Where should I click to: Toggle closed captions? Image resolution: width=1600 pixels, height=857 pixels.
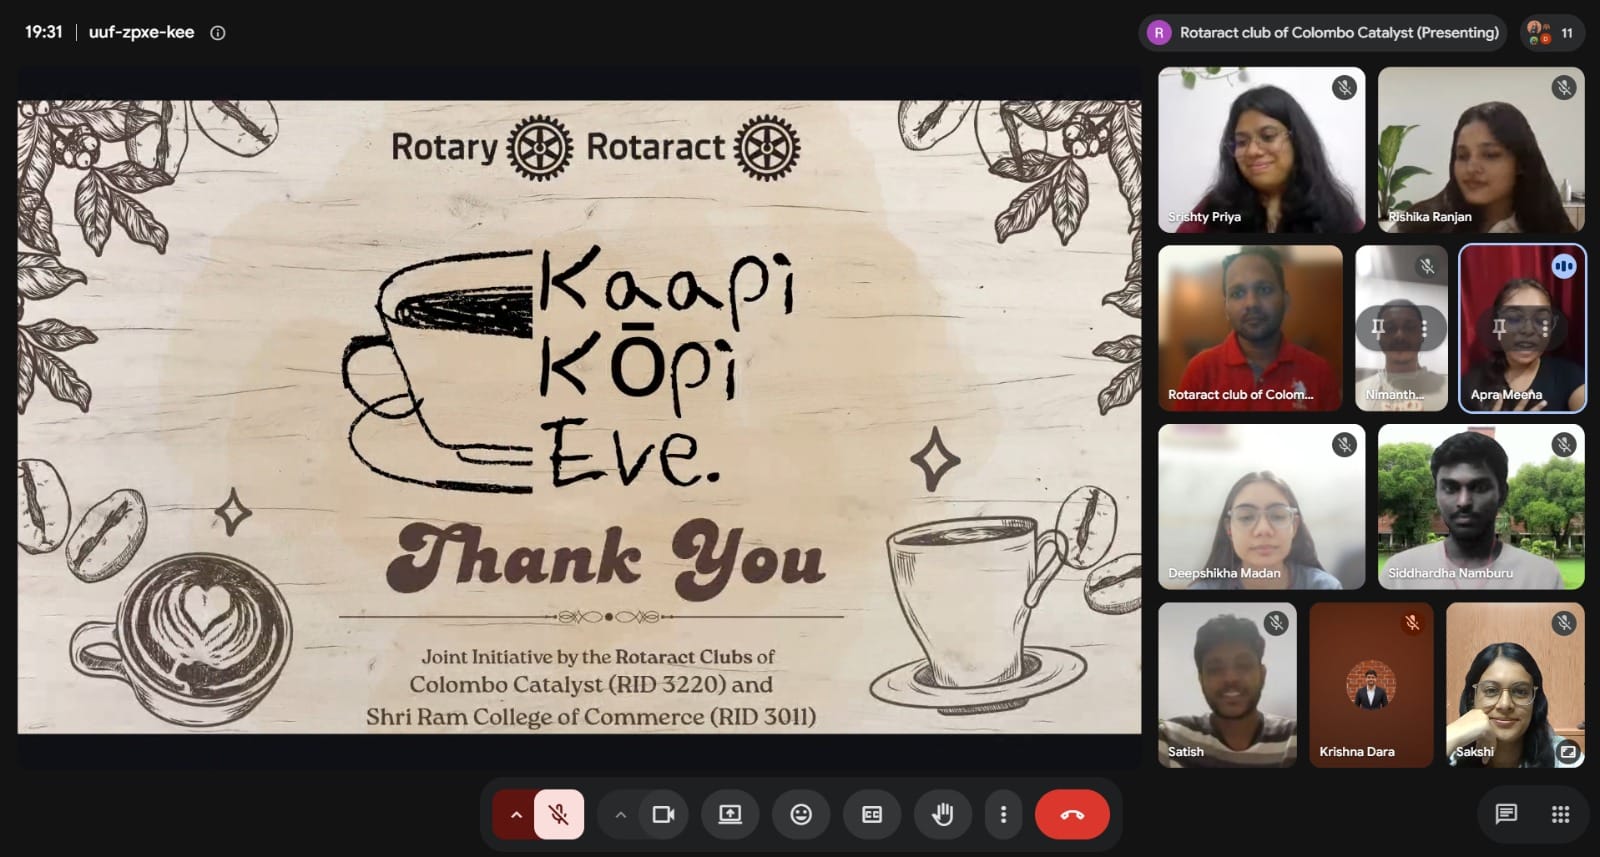click(x=872, y=815)
